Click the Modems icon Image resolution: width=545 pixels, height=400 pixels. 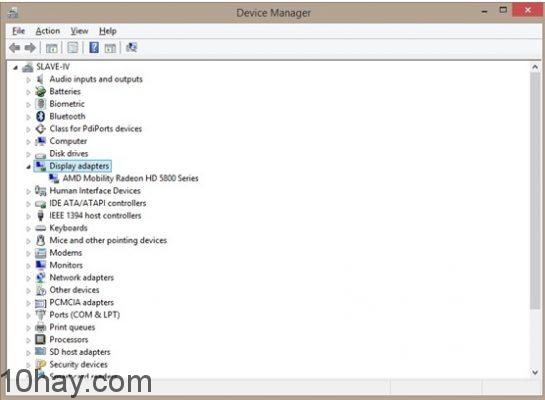tap(40, 253)
